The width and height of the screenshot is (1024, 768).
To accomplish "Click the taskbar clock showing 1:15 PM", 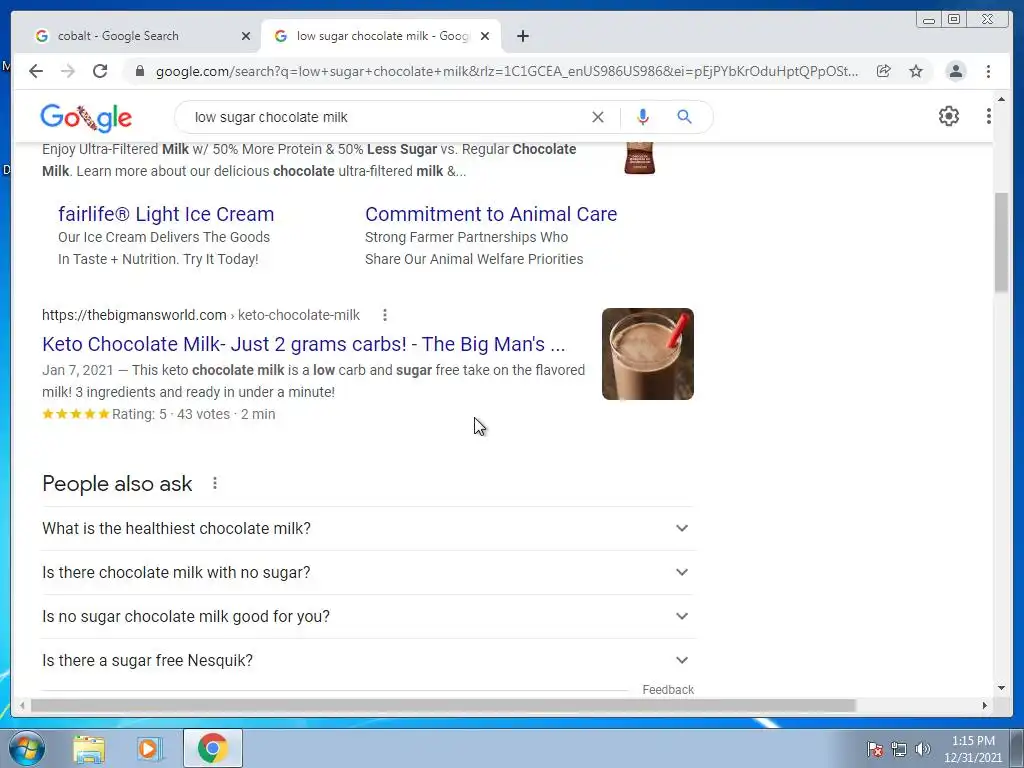I will 972,749.
